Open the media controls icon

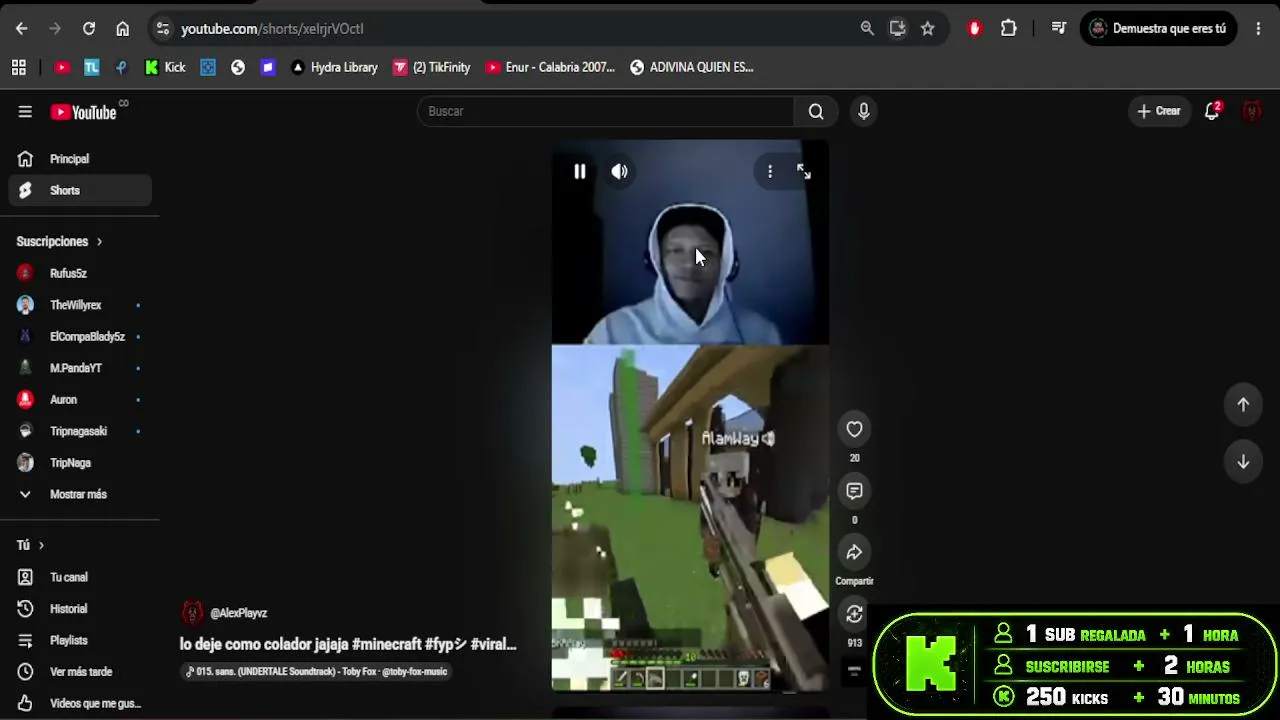[x=1059, y=29]
